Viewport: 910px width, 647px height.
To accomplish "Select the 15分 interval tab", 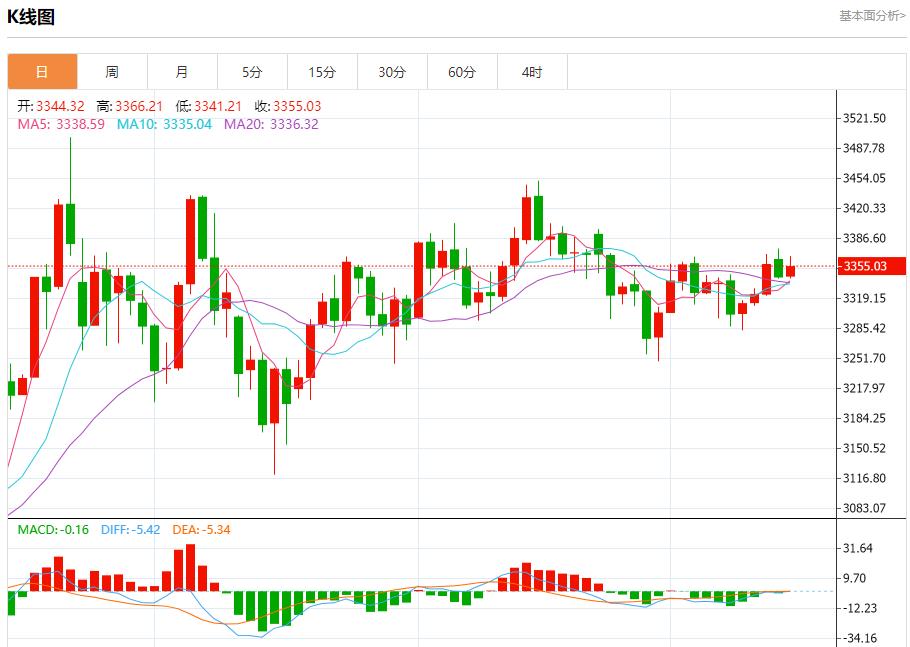I will [322, 72].
